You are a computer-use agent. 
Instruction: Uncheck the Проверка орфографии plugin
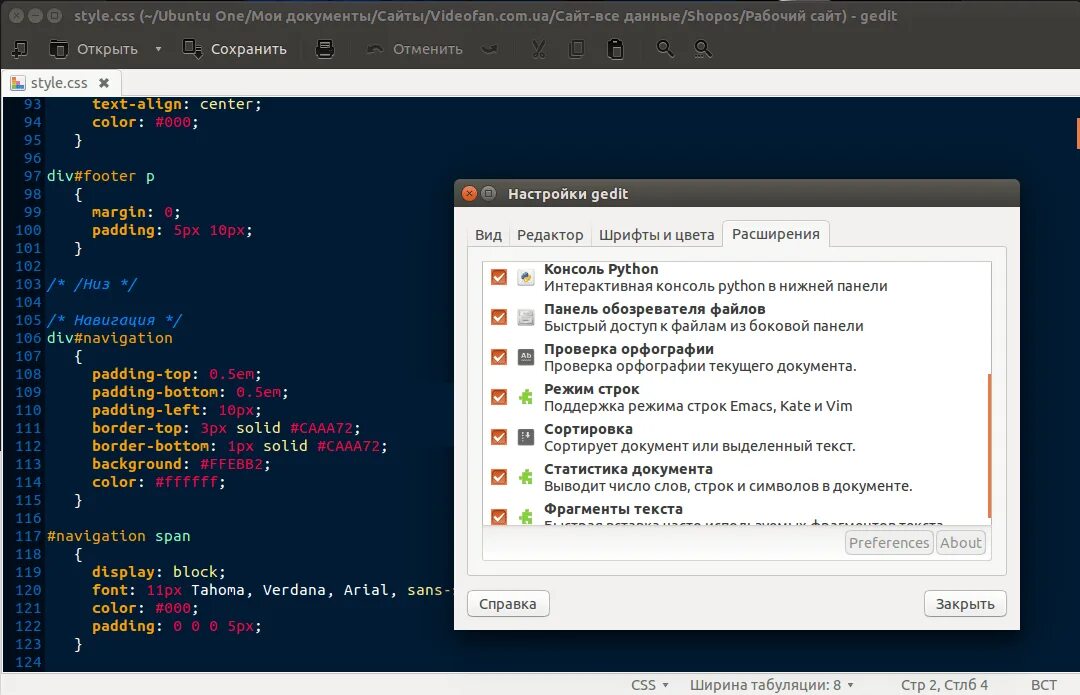[498, 356]
